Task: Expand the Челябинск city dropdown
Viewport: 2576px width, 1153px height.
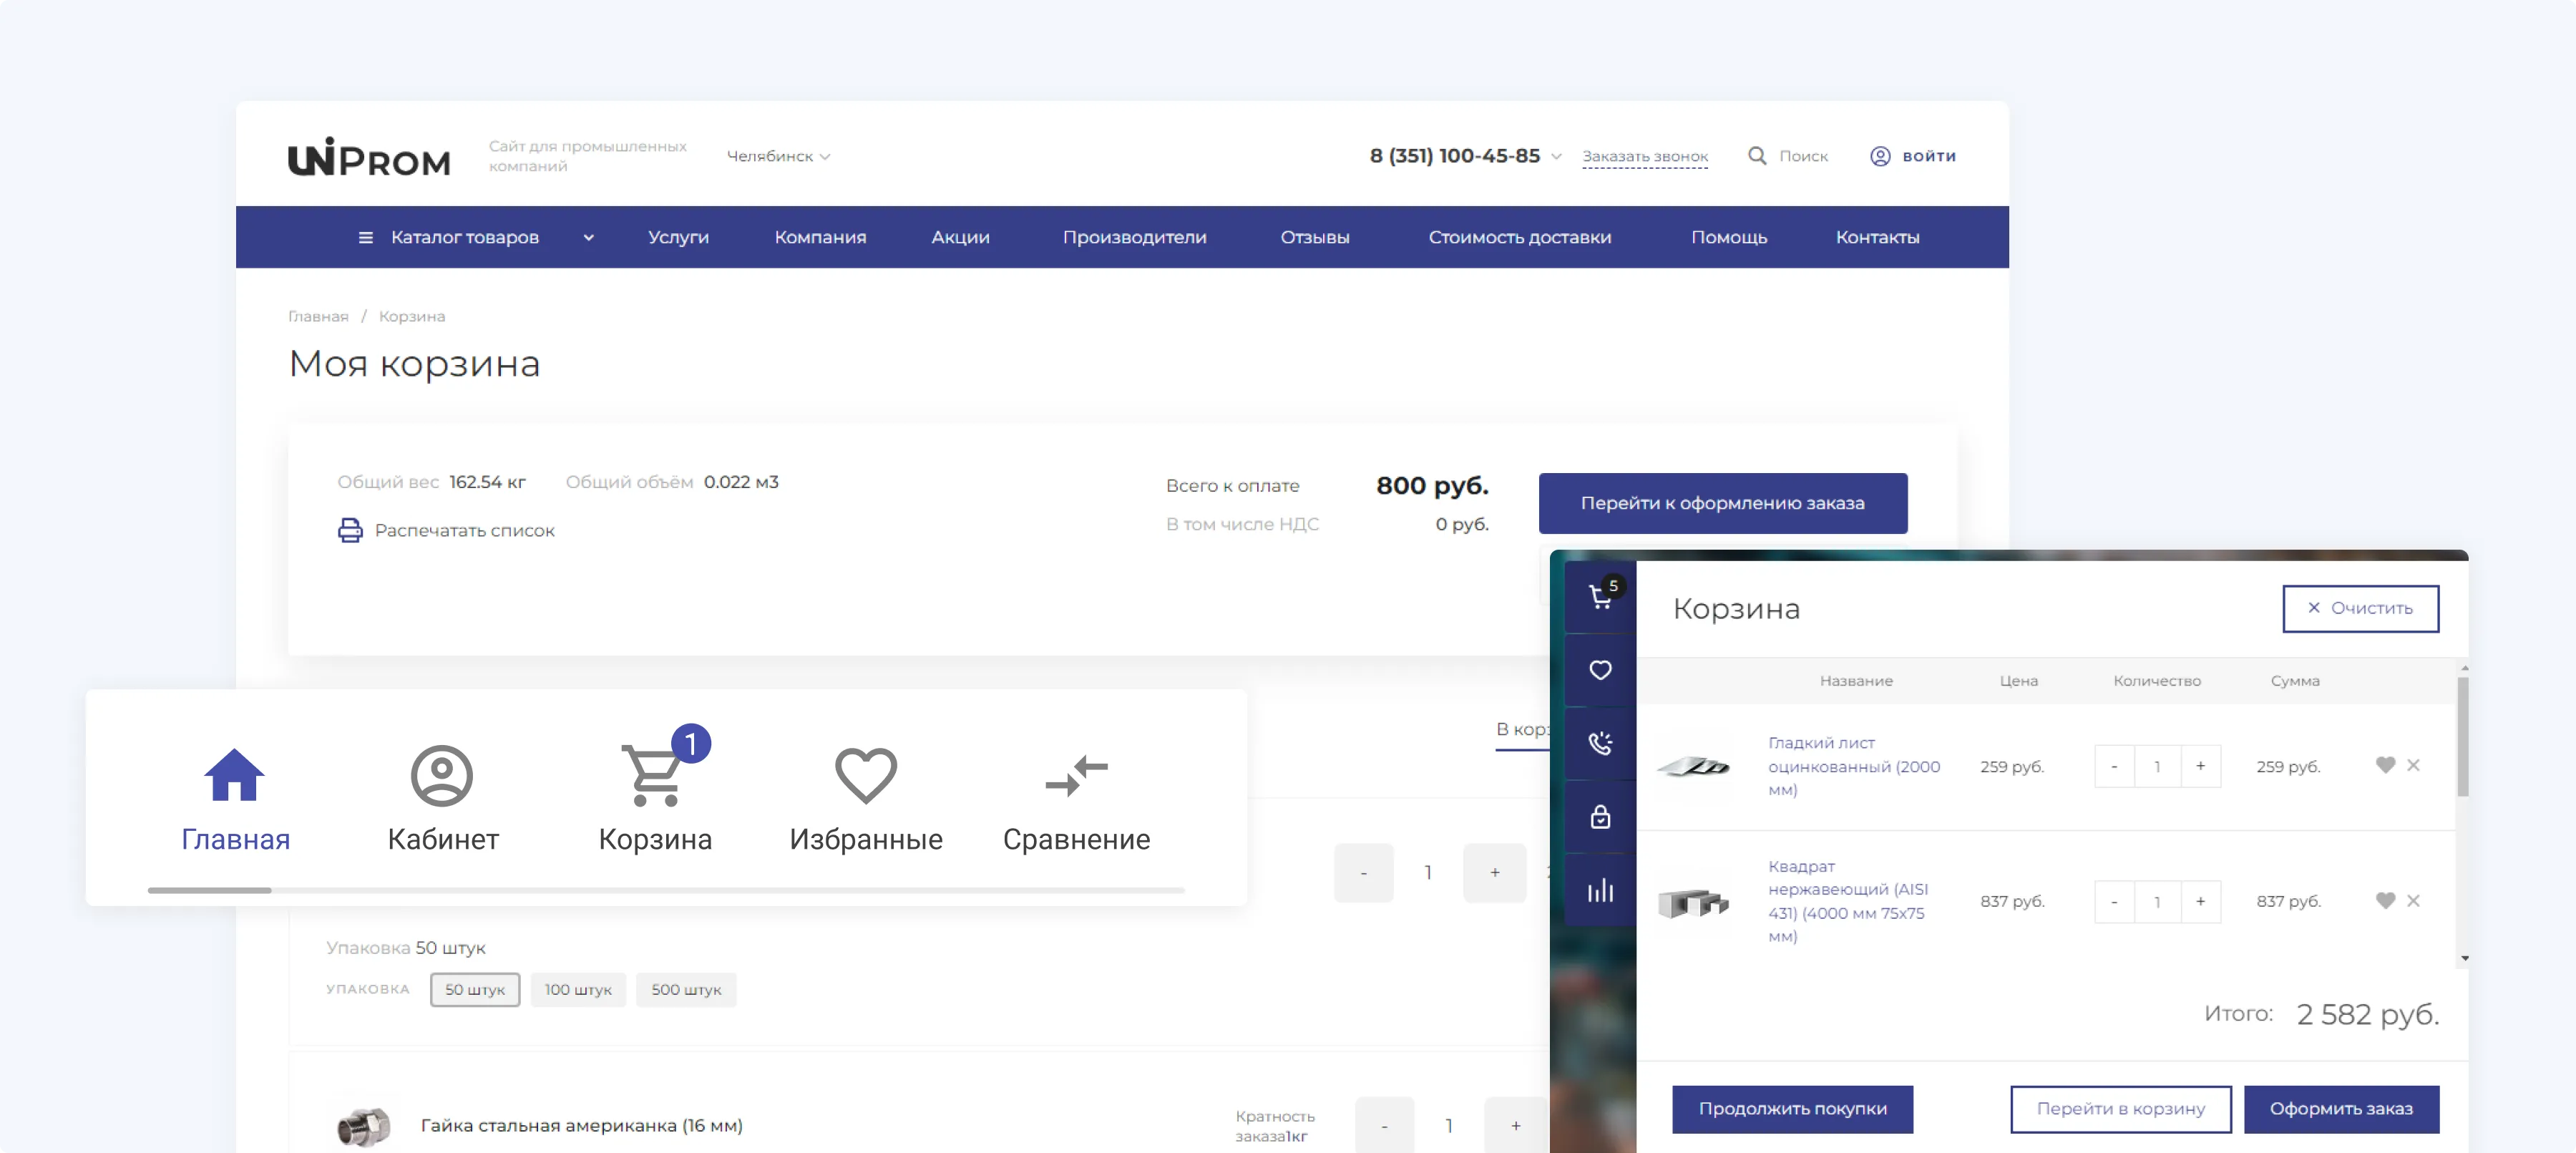Action: [778, 156]
